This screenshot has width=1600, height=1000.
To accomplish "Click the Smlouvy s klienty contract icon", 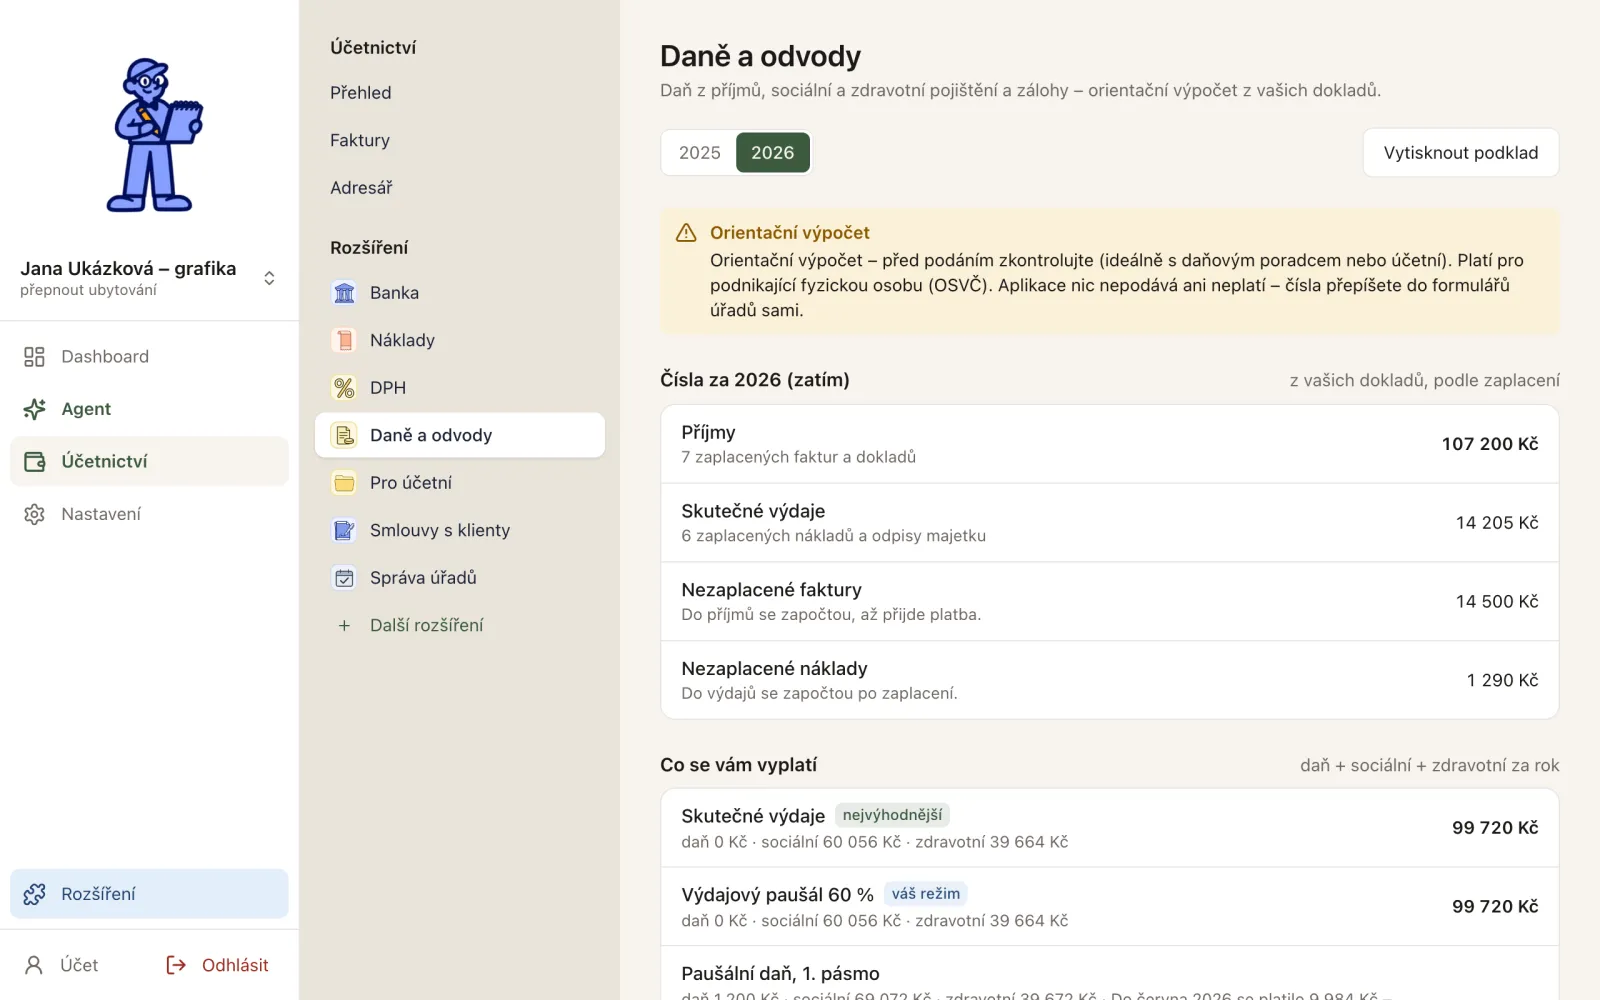I will pyautogui.click(x=344, y=530).
